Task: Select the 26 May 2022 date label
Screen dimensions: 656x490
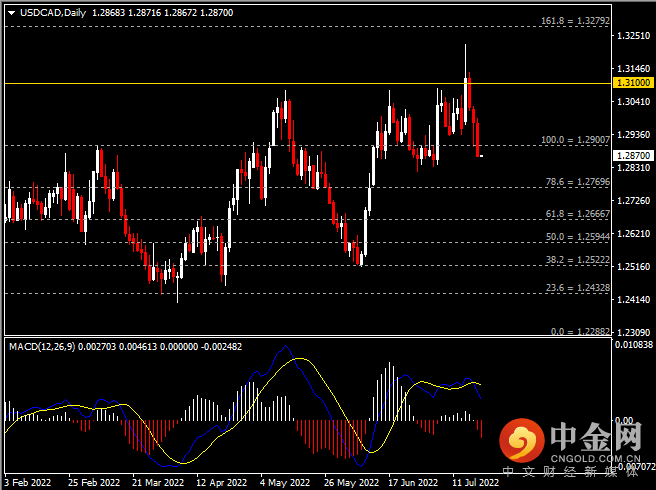Action: [x=351, y=482]
